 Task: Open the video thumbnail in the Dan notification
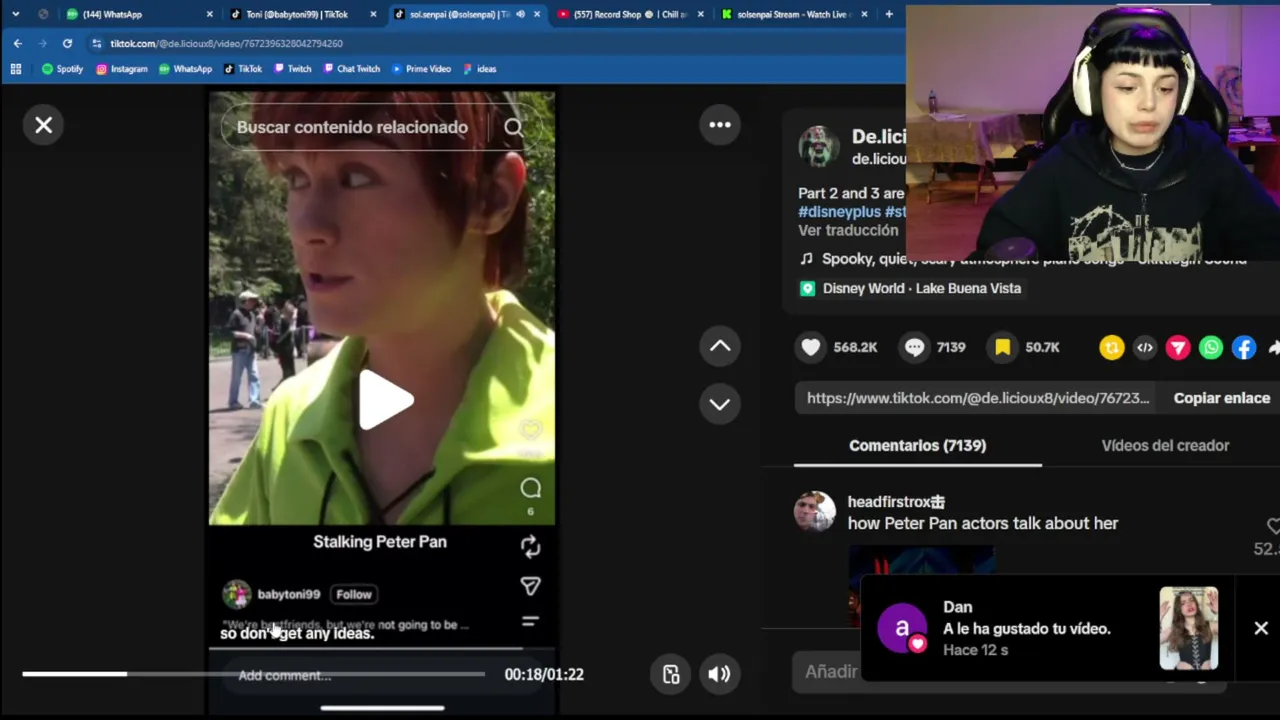click(x=1189, y=628)
